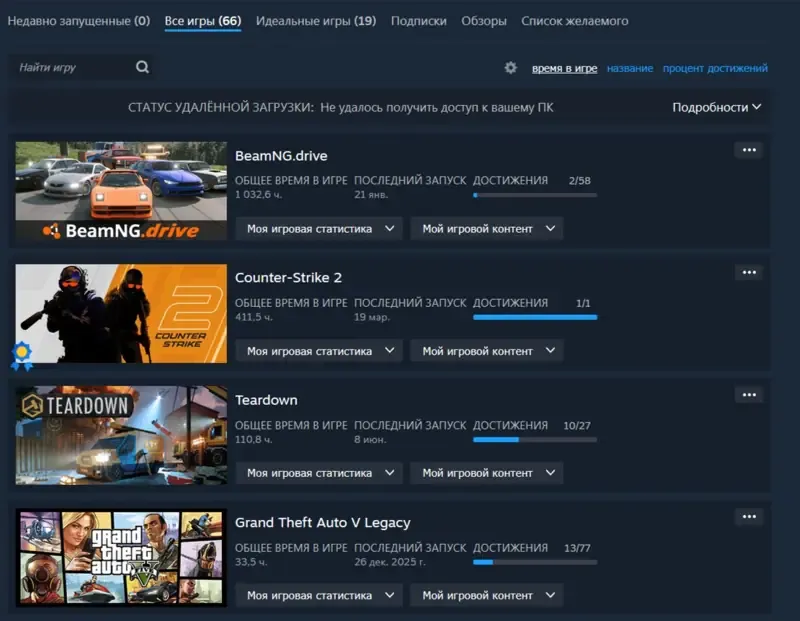This screenshot has height=621, width=800.
Task: Click the BeamNG.drive cover thumbnail
Action: pyautogui.click(x=121, y=191)
